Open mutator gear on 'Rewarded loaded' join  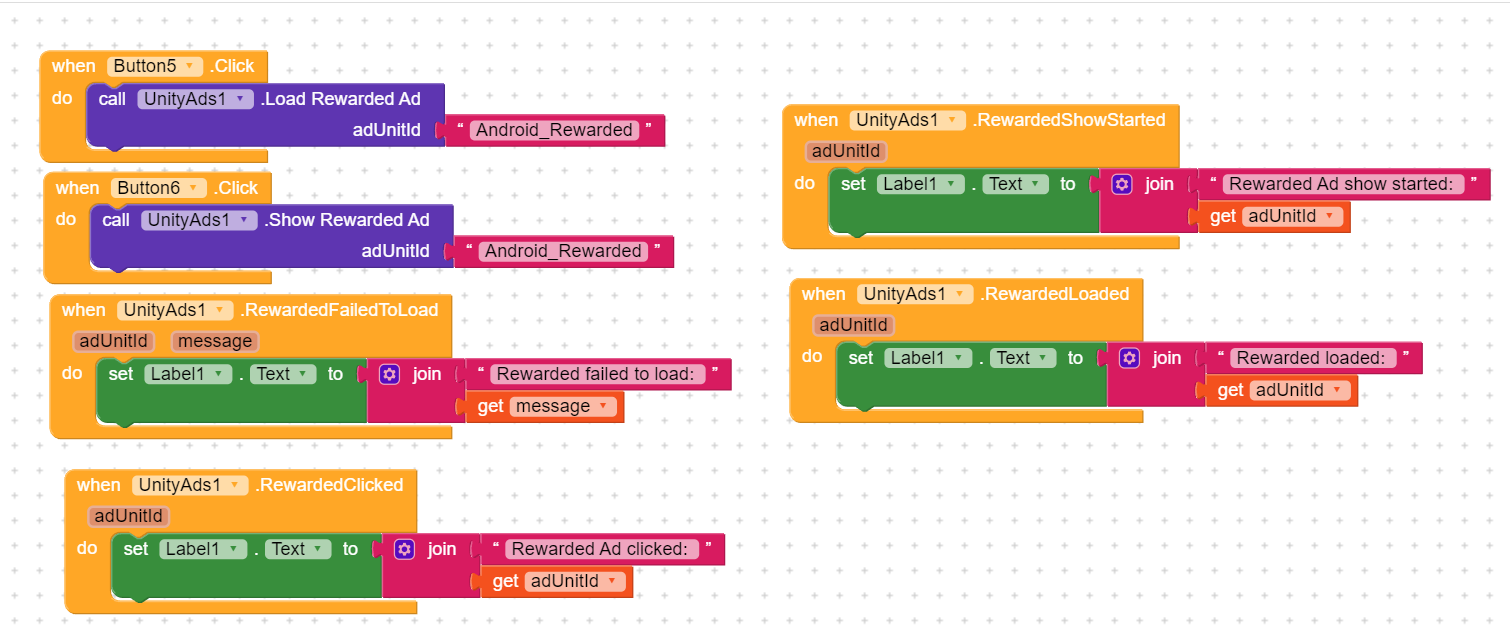tap(1129, 358)
